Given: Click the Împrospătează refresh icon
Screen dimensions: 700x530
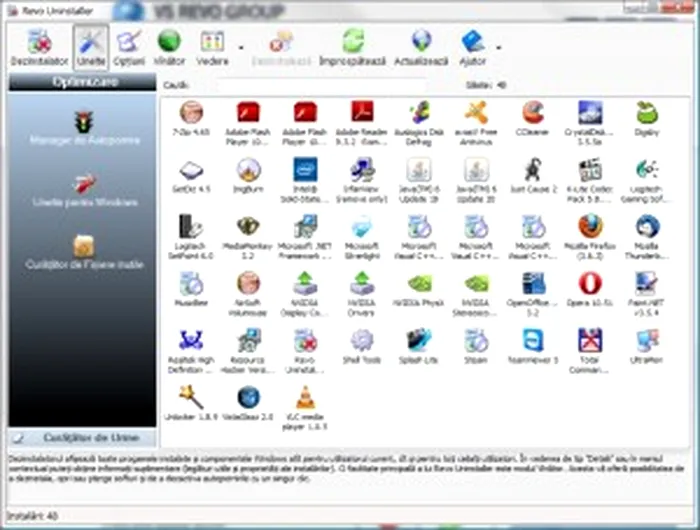Looking at the screenshot, I should pos(352,46).
